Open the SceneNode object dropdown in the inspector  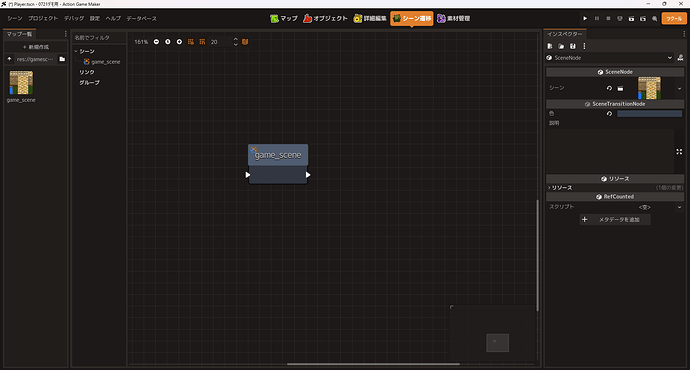[x=609, y=58]
